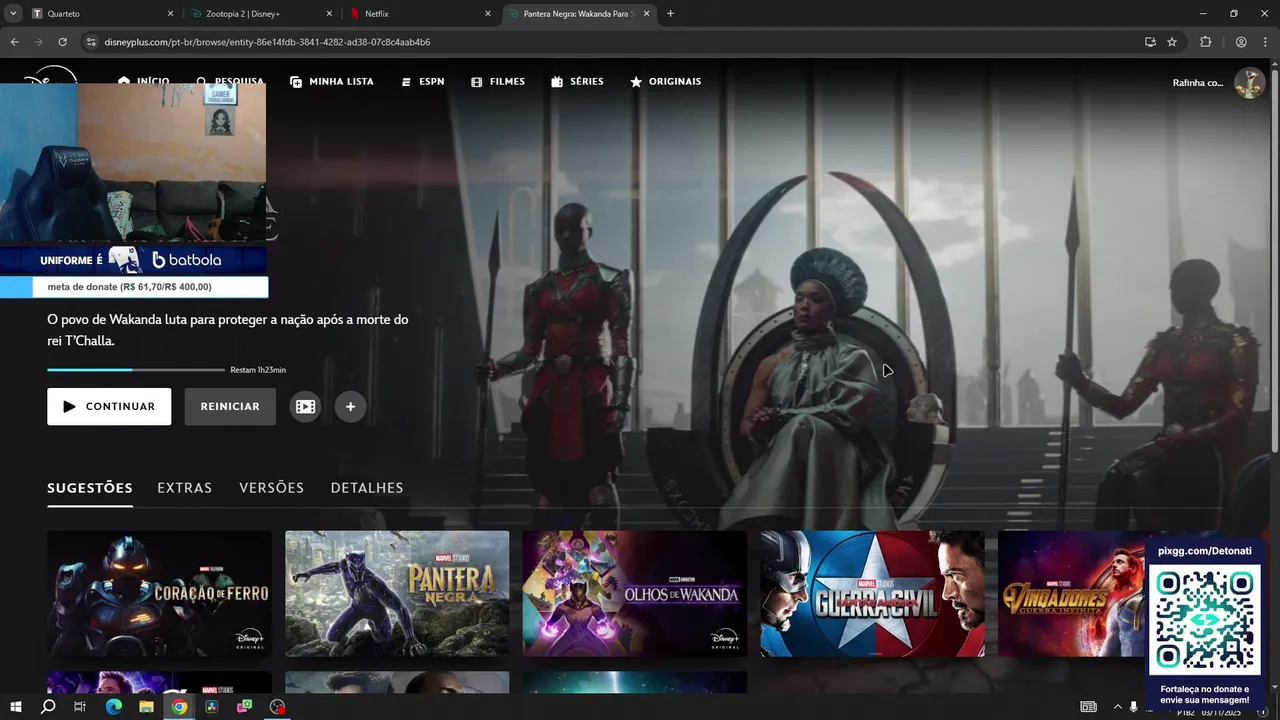Open the Início home nav item

point(143,81)
